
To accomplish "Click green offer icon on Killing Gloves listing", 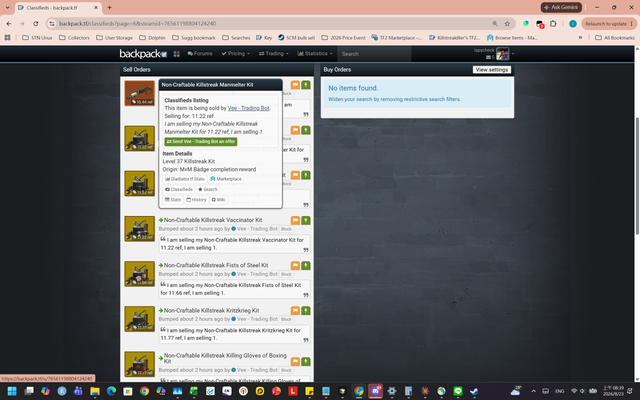I will (x=306, y=362).
